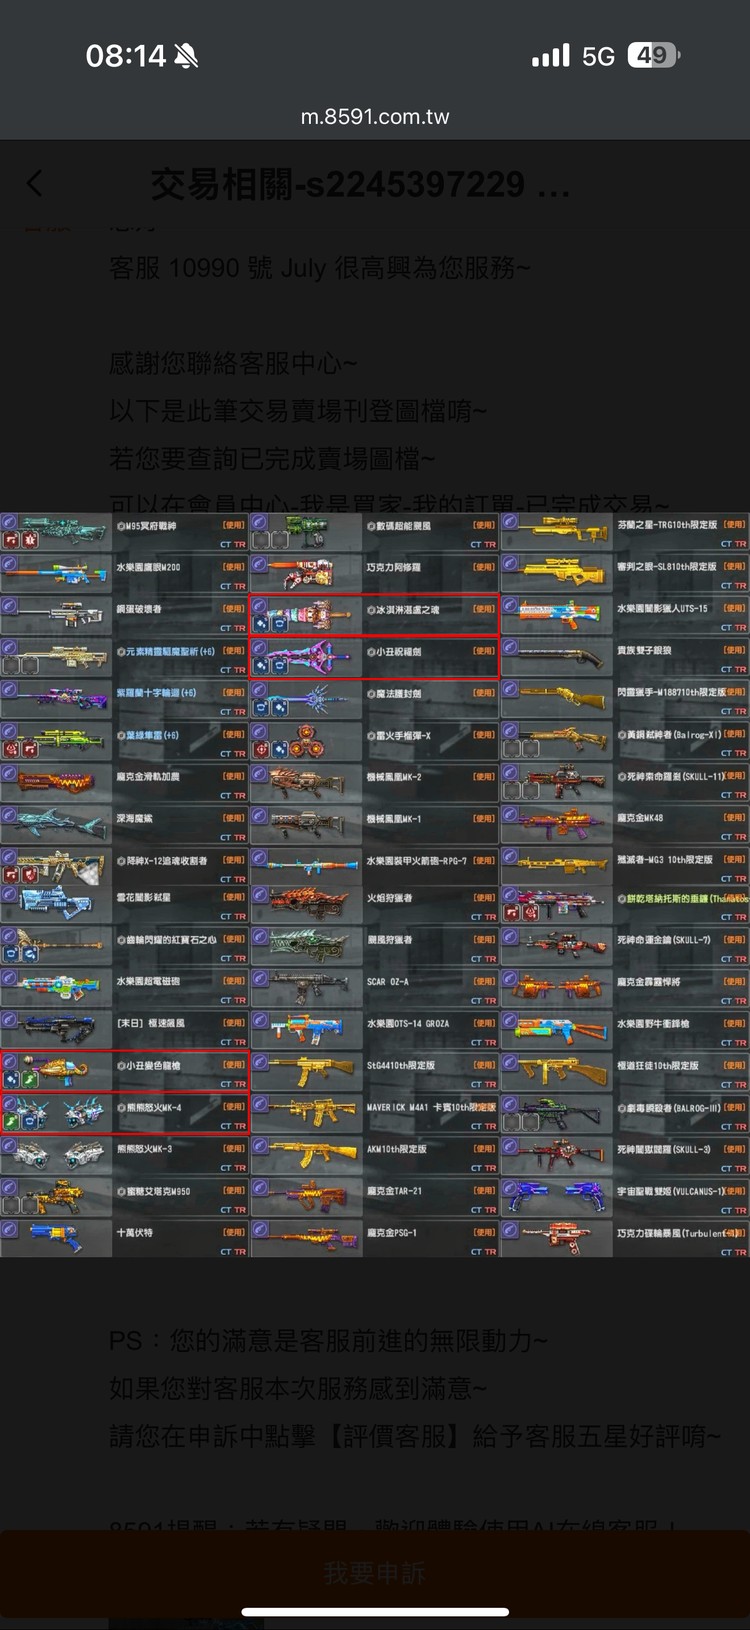Tap the 黃銅弒神者 (Balrog-XI) item name
The image size is (750, 1630).
(x=668, y=735)
